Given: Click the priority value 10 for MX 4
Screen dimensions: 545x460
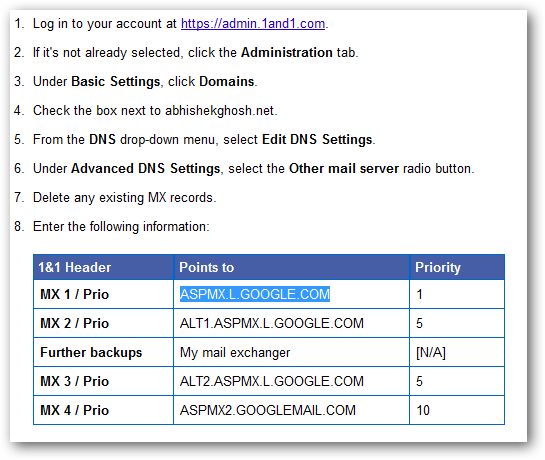Looking at the screenshot, I should [x=423, y=410].
